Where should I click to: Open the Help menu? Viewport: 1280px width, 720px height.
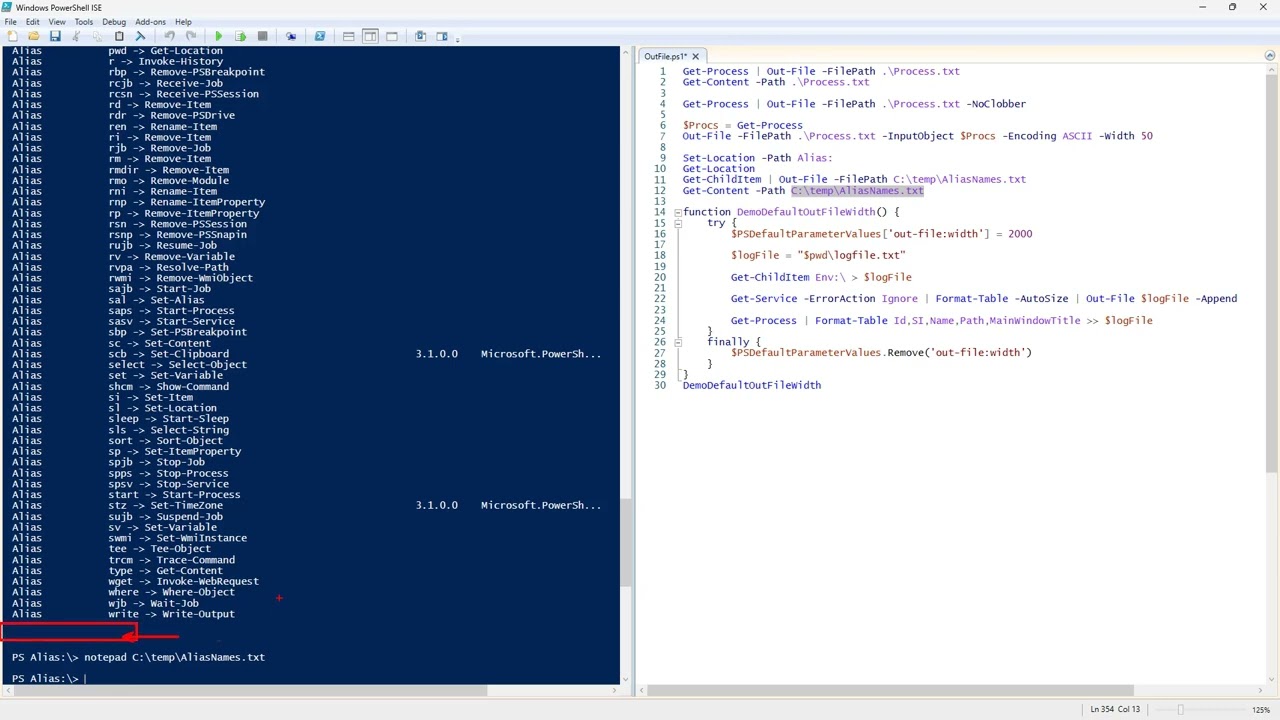[x=183, y=21]
